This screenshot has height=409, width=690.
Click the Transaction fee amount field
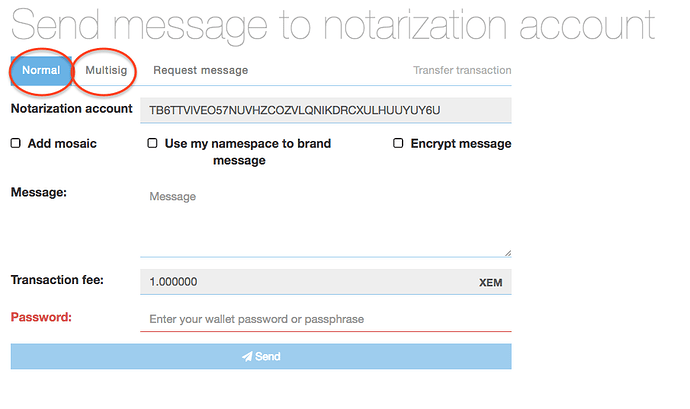326,282
